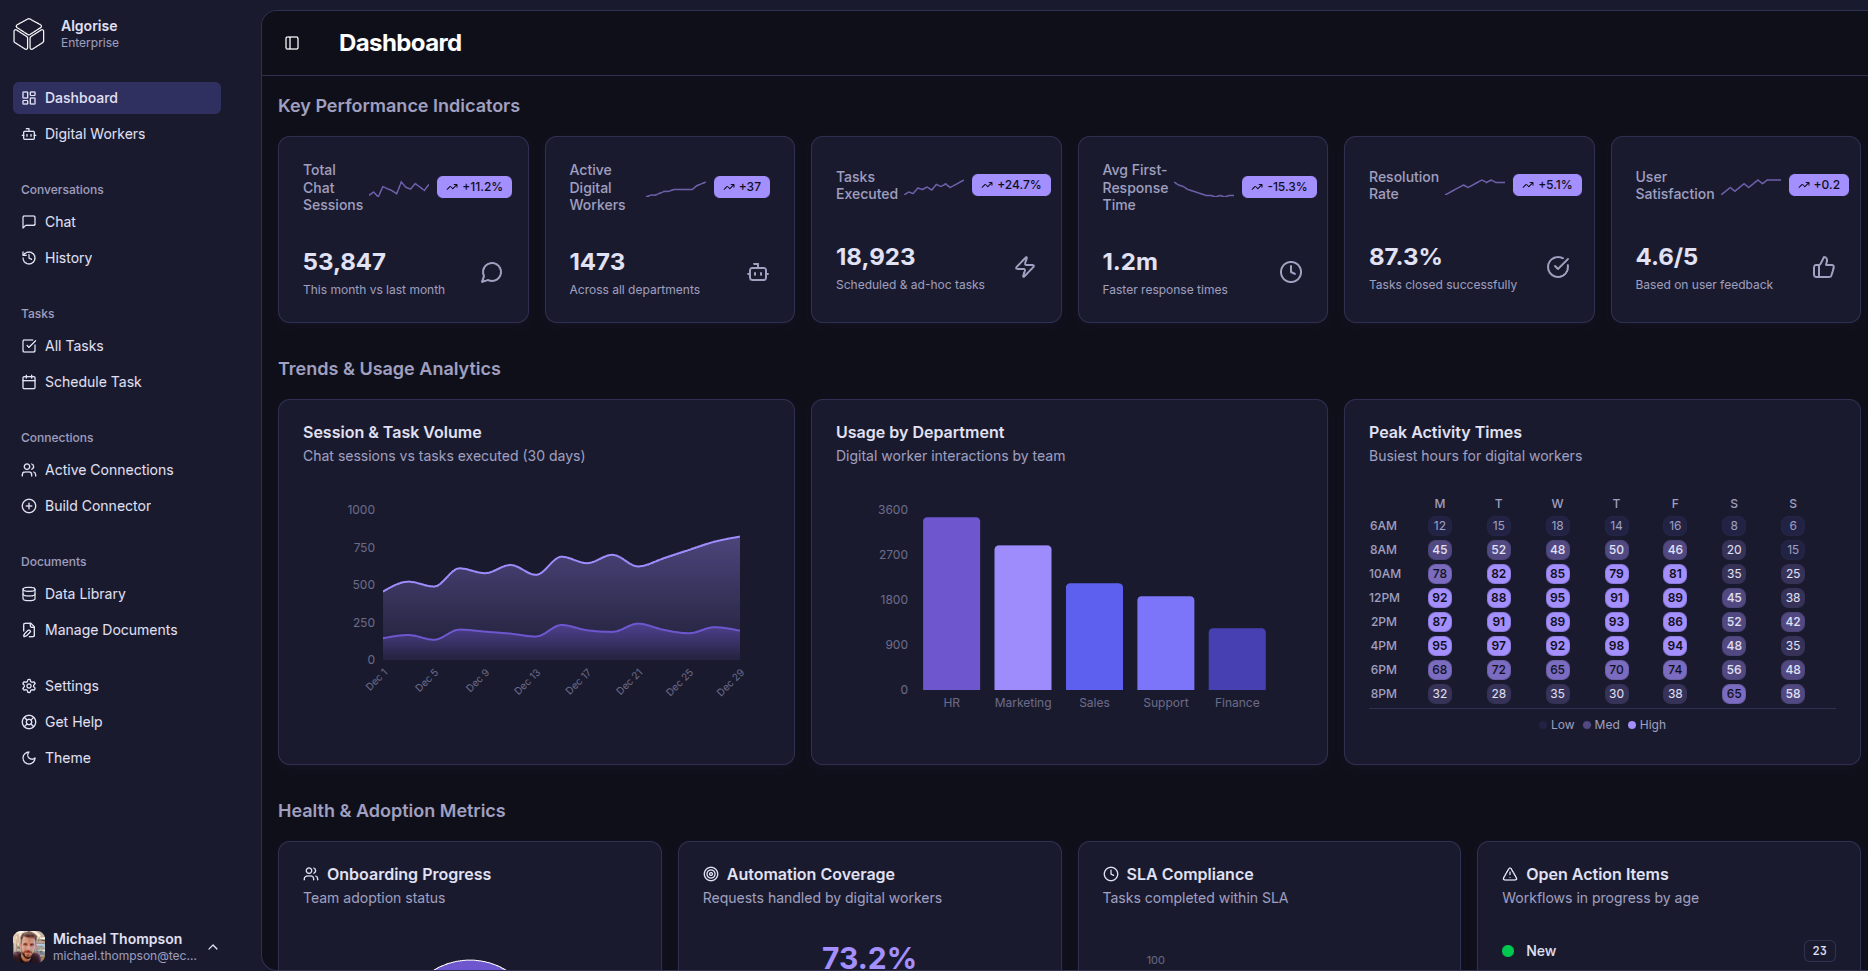Click Monday 4PM heatmap cell showing 95
The image size is (1868, 971).
(1440, 646)
